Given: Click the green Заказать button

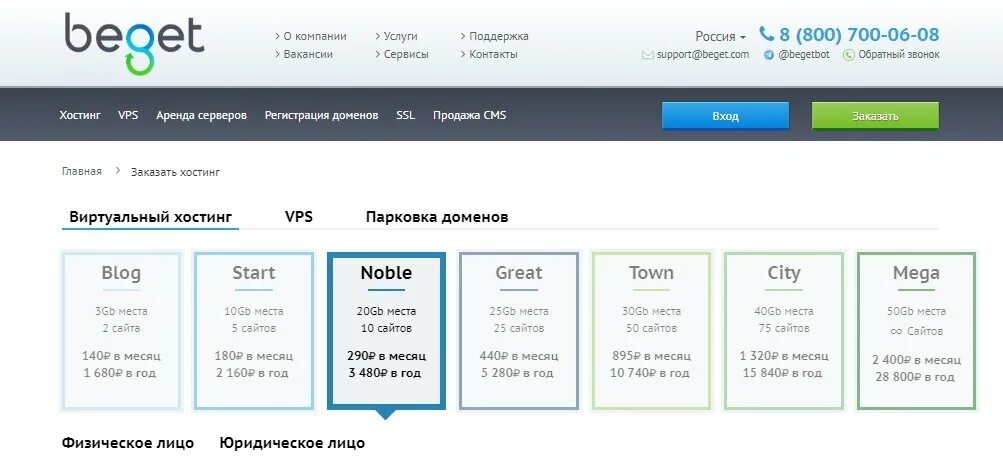Looking at the screenshot, I should tap(875, 116).
